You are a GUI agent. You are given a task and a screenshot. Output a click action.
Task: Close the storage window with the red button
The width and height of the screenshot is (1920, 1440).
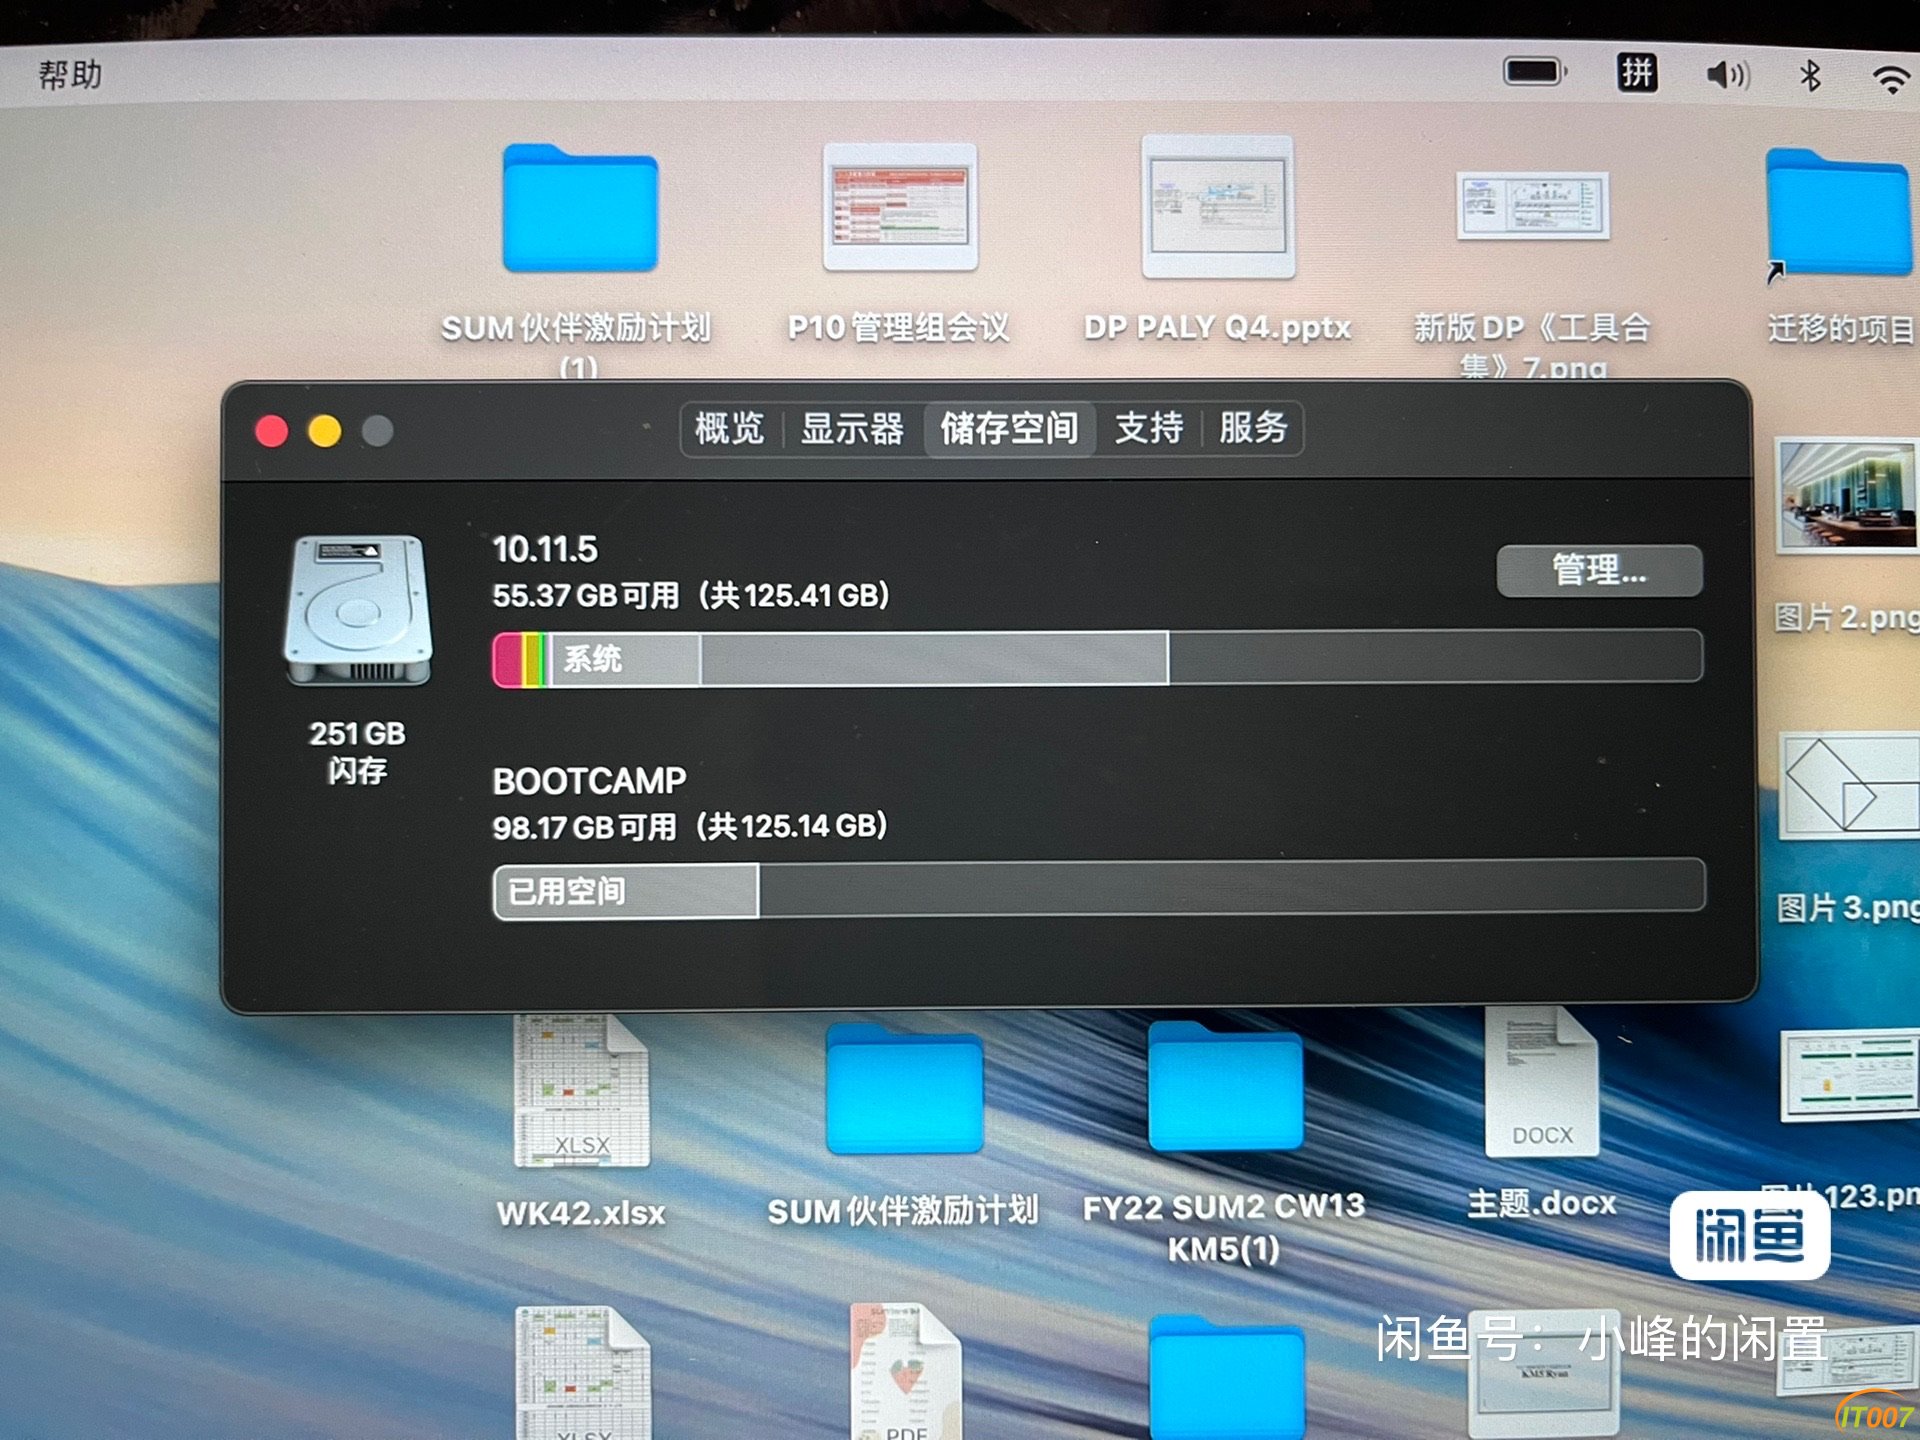click(272, 431)
